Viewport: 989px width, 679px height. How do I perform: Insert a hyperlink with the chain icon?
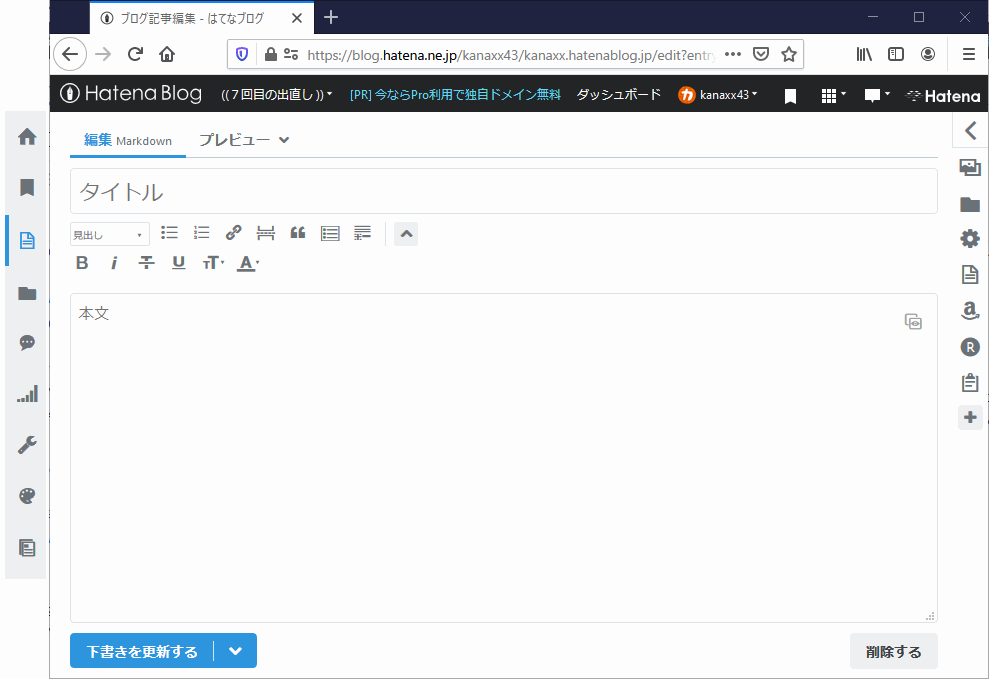(x=233, y=233)
